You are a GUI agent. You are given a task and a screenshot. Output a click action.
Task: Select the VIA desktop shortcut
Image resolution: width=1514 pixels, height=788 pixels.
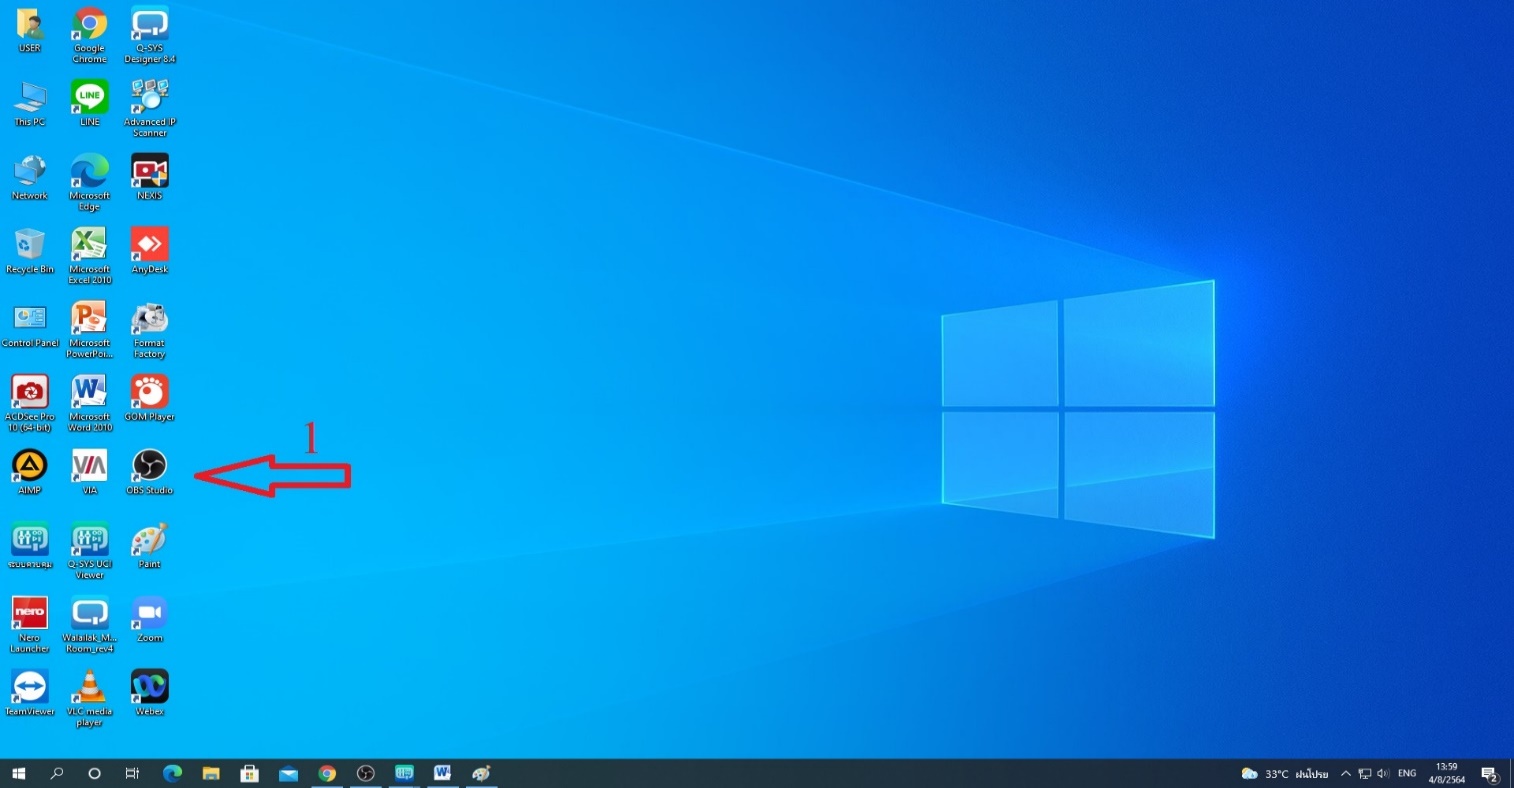tap(90, 473)
